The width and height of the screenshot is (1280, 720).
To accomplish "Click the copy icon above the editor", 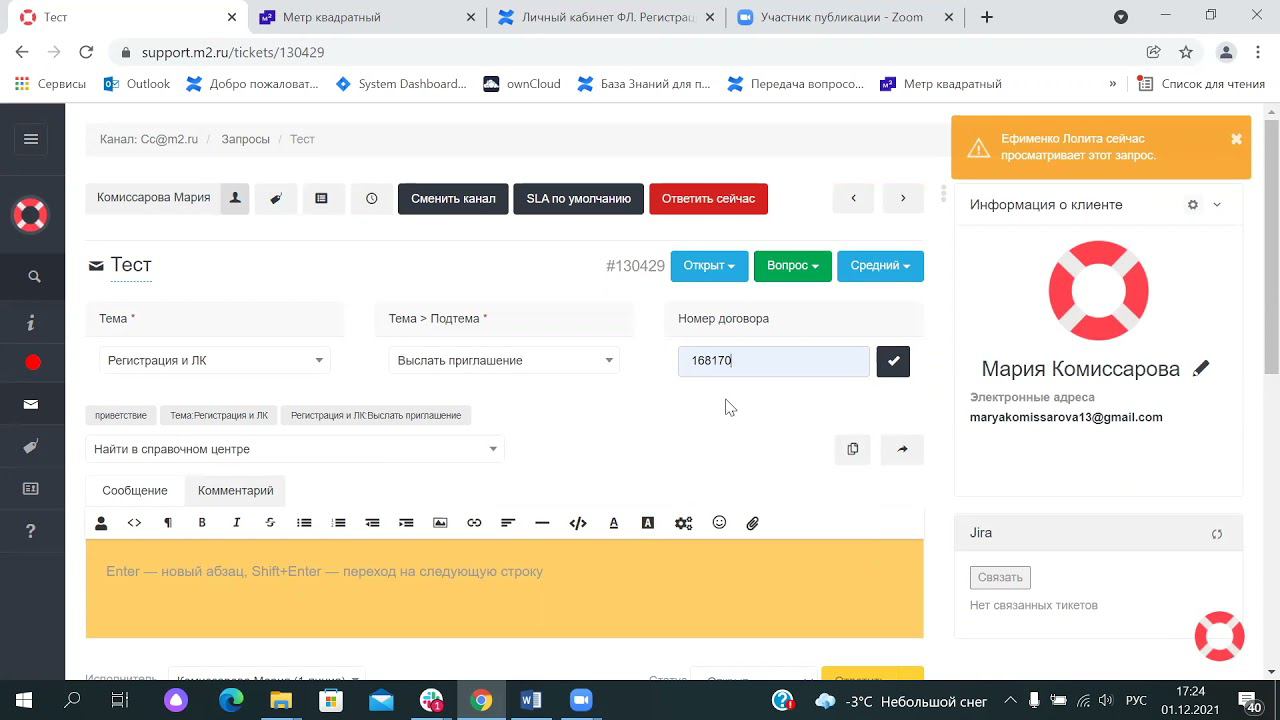I will pos(853,449).
